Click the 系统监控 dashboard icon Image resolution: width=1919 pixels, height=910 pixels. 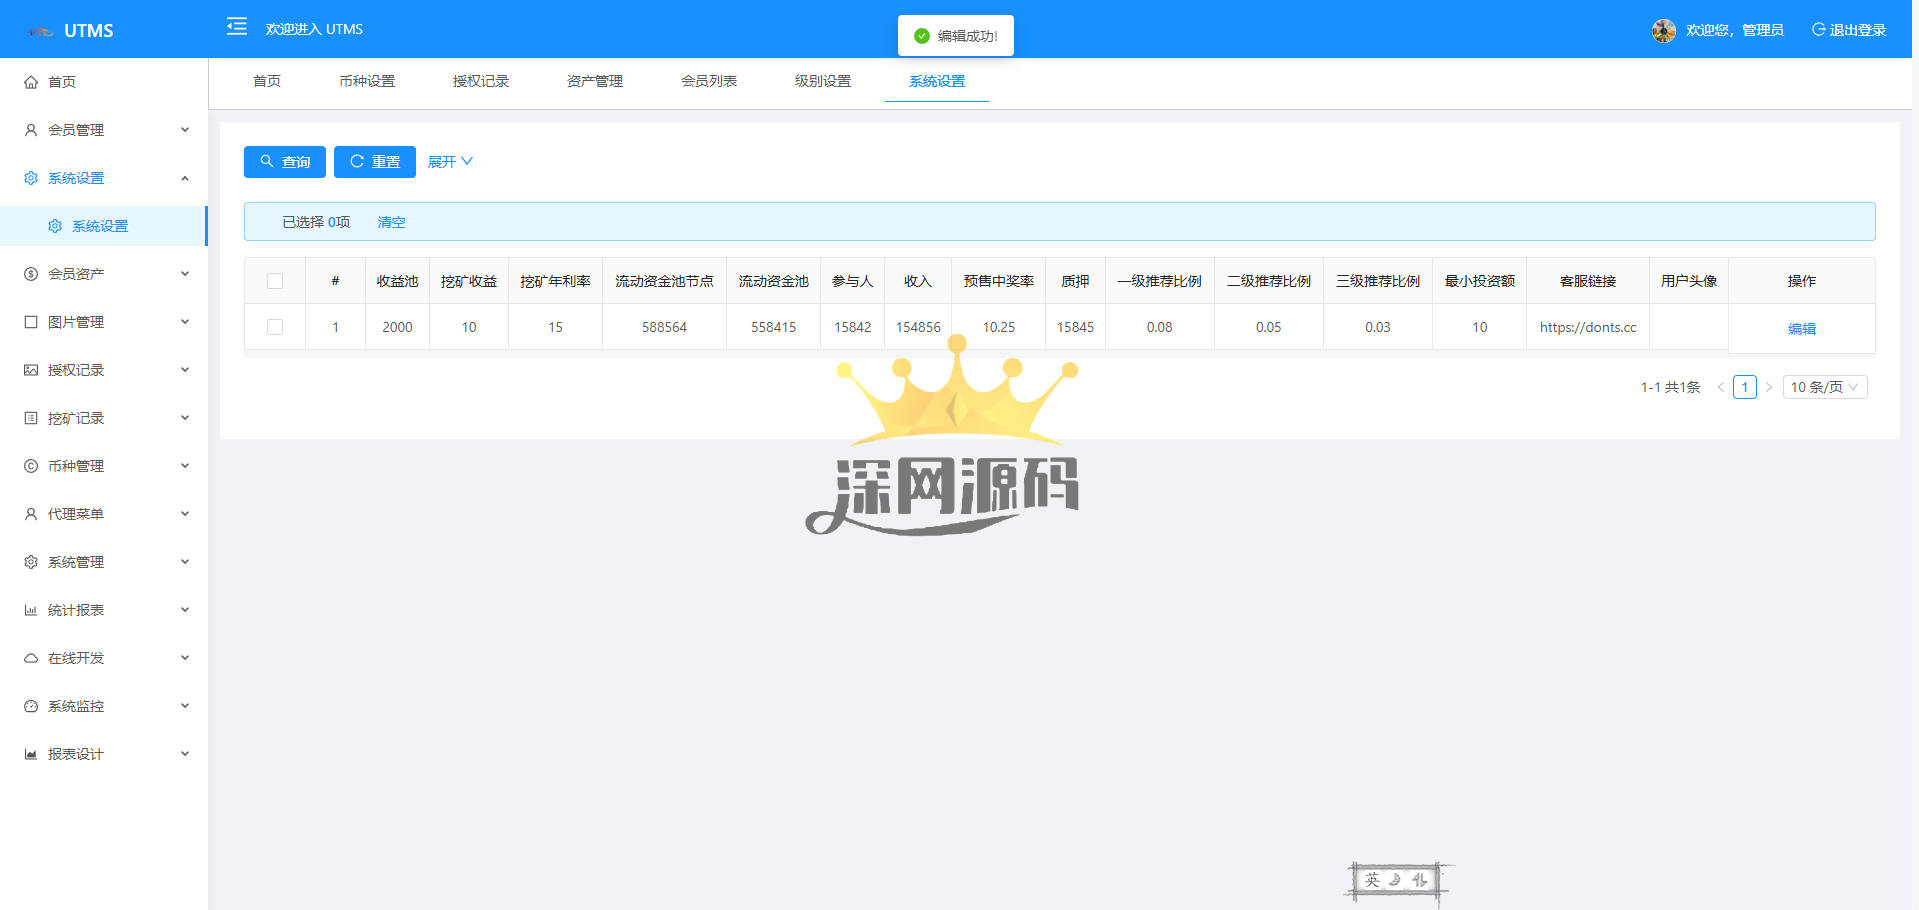tap(31, 706)
